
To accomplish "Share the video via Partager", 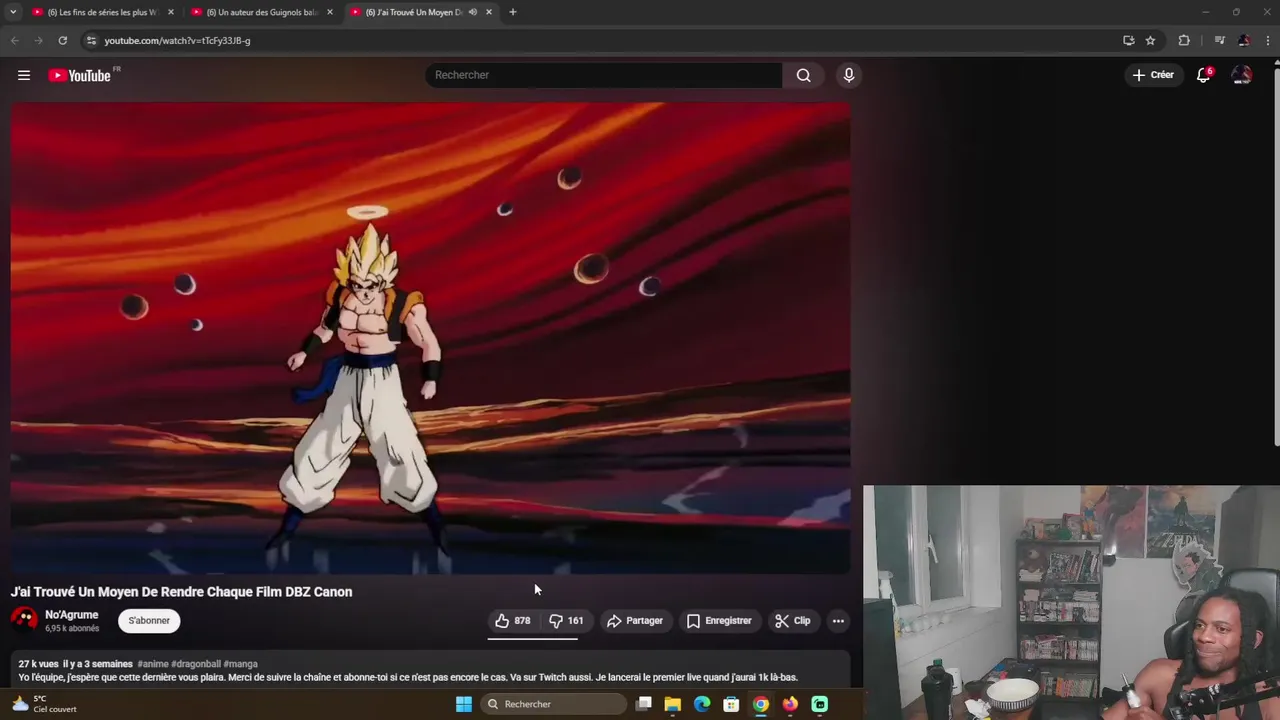I will pos(635,621).
